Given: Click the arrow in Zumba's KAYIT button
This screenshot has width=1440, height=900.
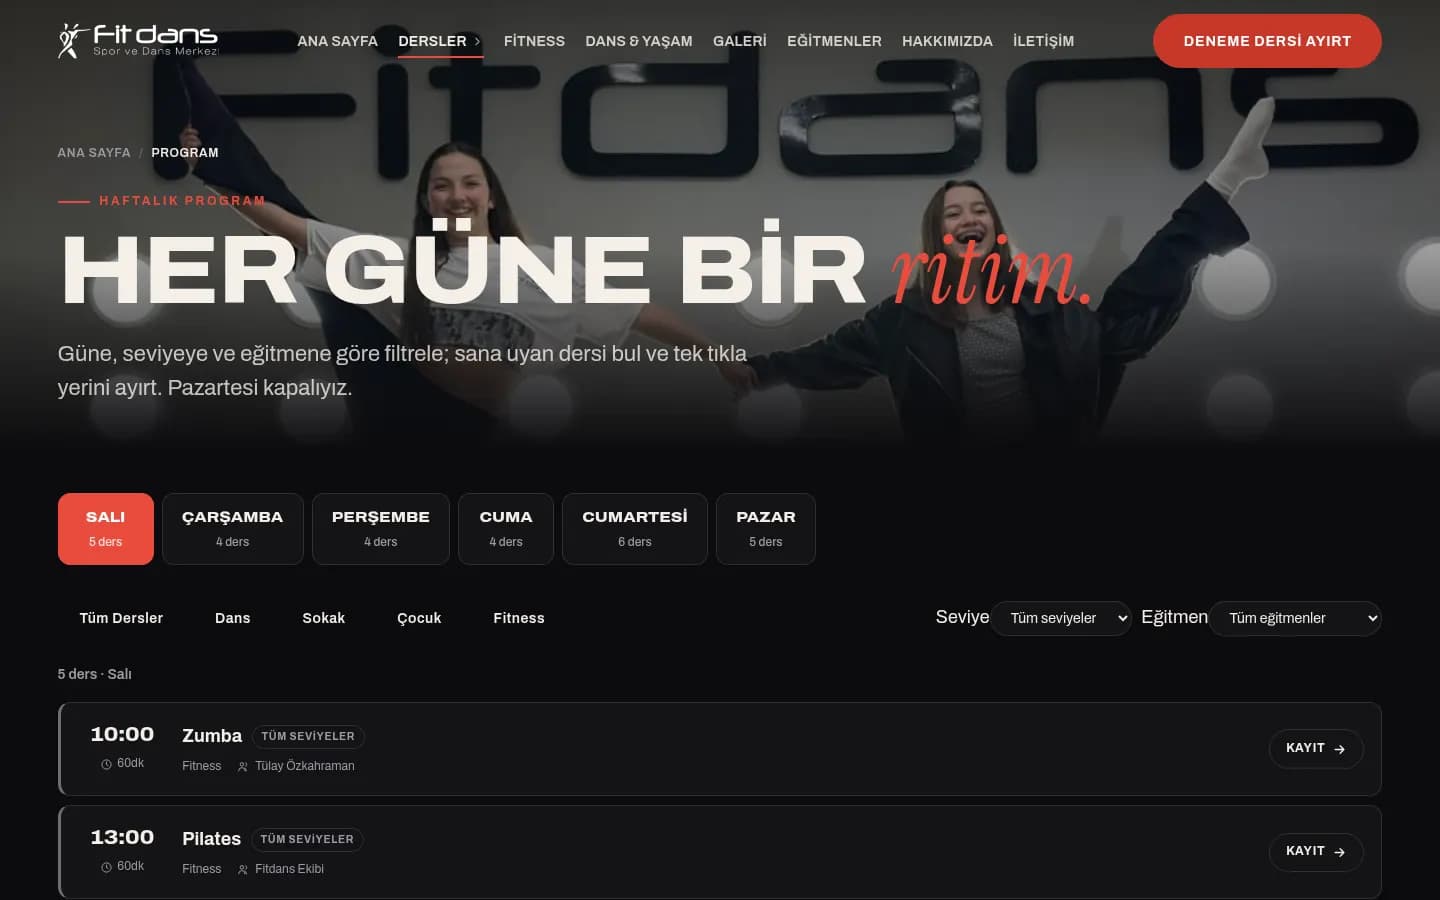Looking at the screenshot, I should point(1339,749).
